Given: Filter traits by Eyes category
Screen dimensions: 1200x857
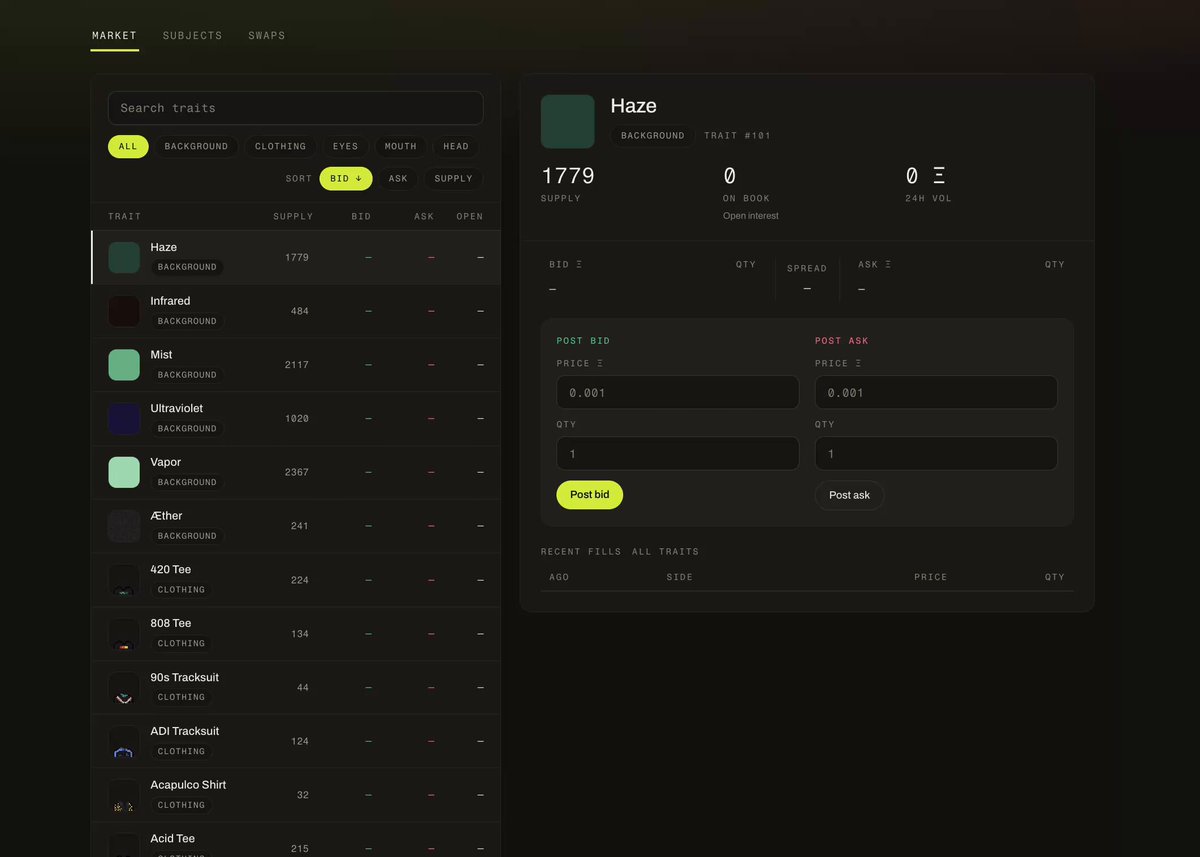Looking at the screenshot, I should (x=346, y=147).
